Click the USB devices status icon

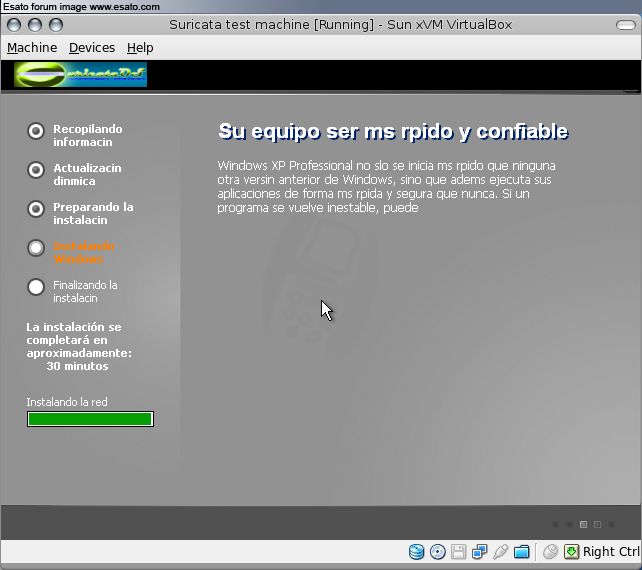tap(500, 552)
